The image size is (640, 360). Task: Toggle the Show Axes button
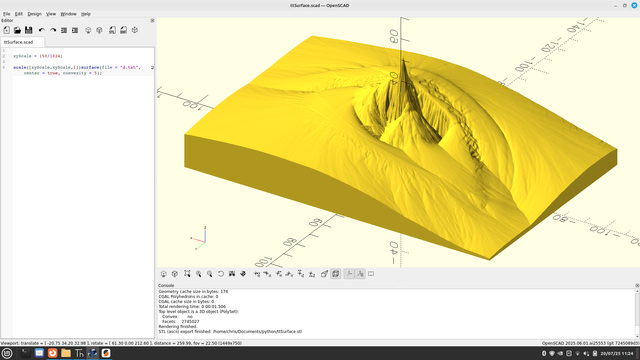coord(349,274)
